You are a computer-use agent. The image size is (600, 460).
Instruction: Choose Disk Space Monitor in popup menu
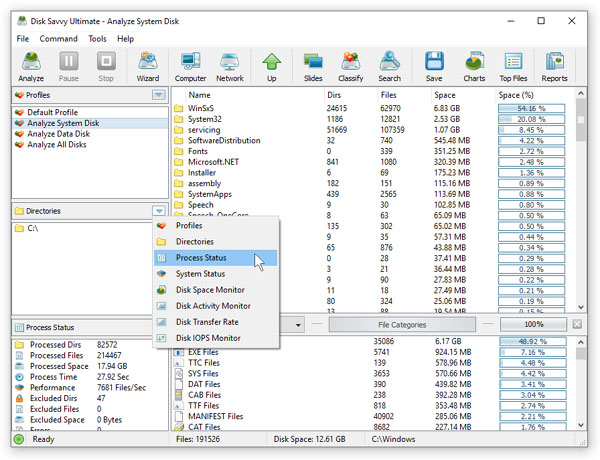click(216, 290)
